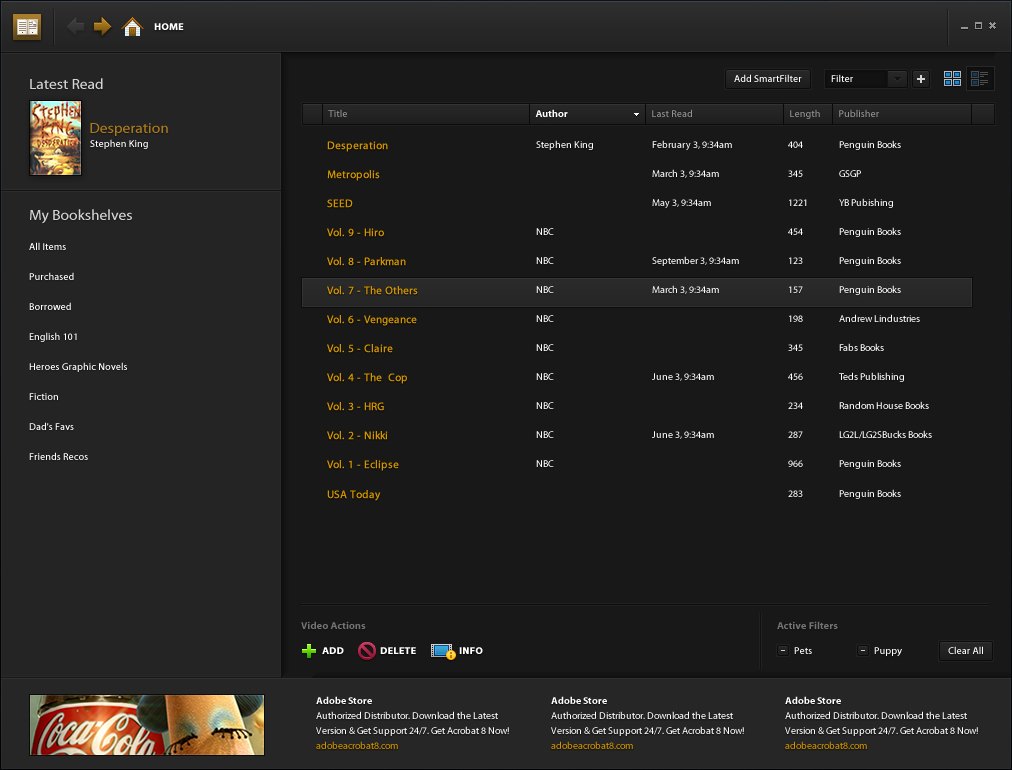Image resolution: width=1012 pixels, height=770 pixels.
Task: Select the All Items bookshelf
Action: coord(48,247)
